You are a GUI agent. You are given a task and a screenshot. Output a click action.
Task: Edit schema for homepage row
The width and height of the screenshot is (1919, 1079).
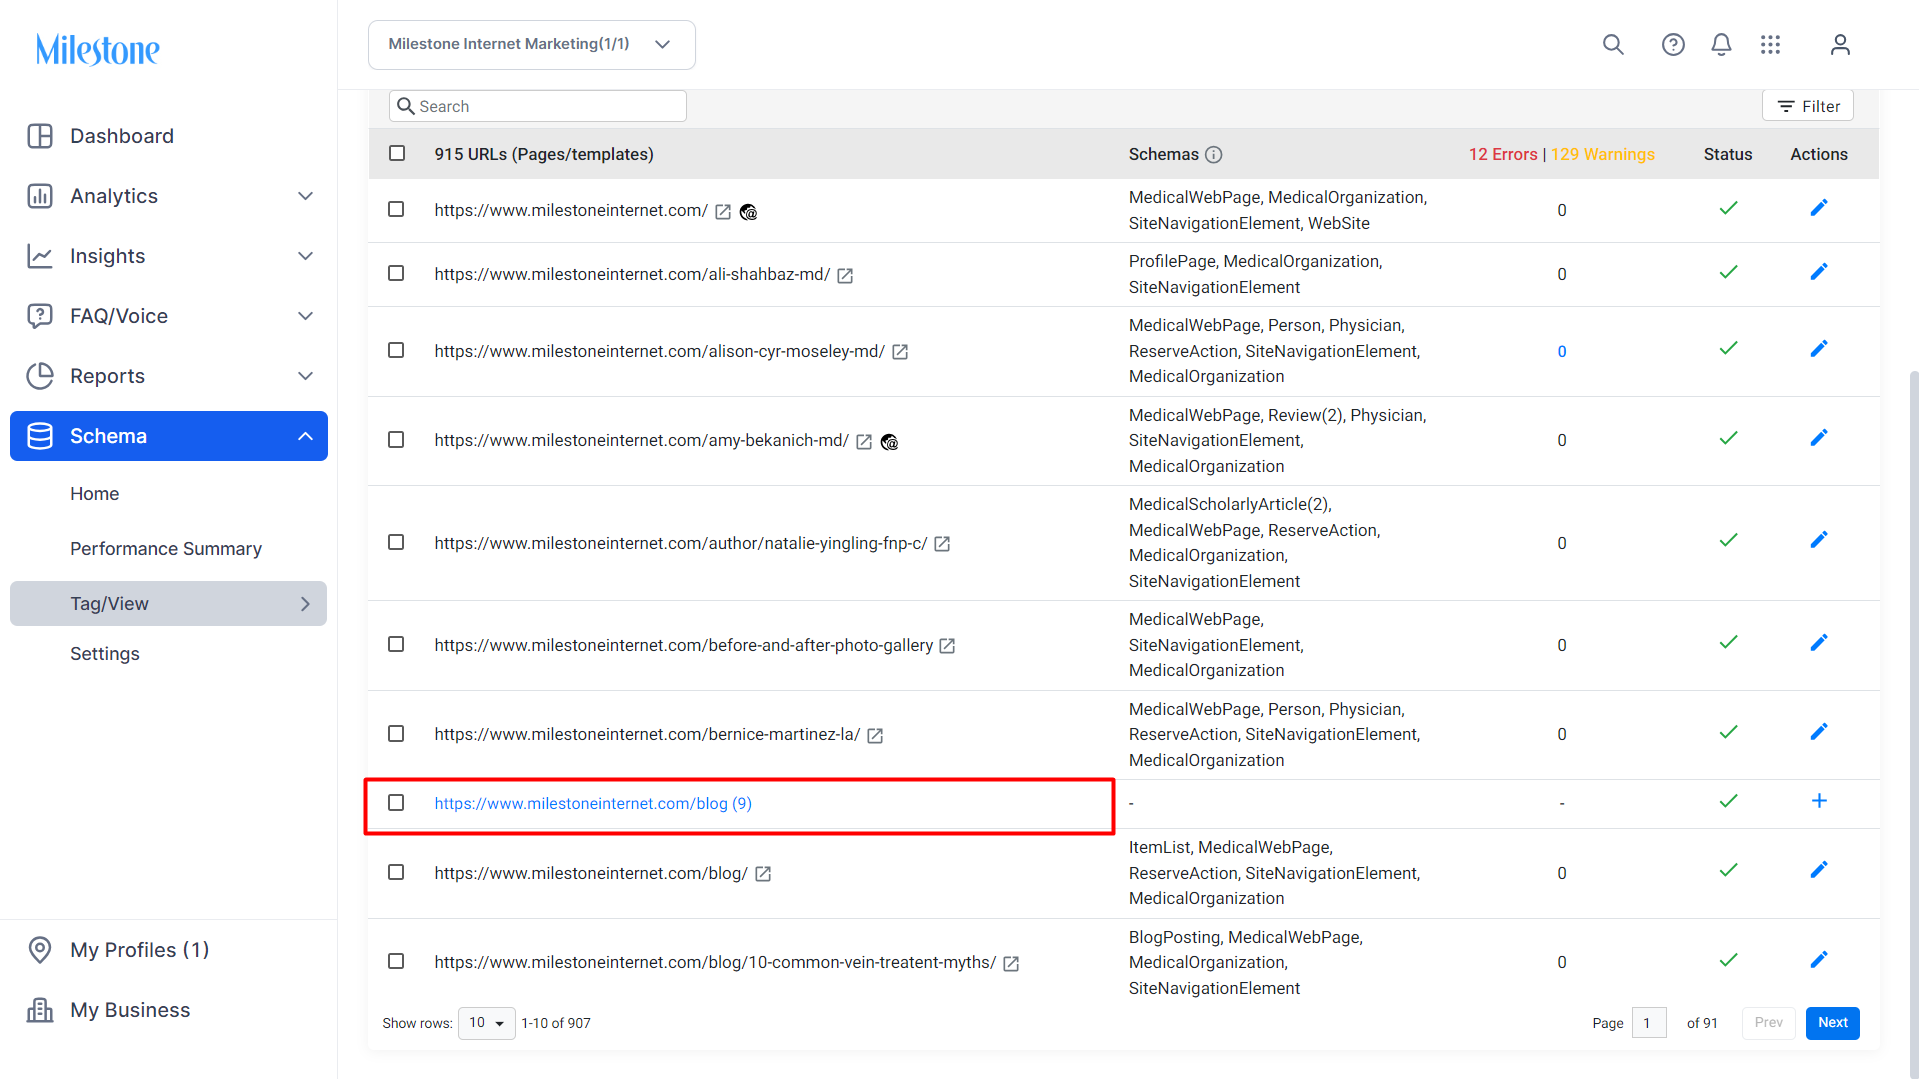[x=1819, y=208]
